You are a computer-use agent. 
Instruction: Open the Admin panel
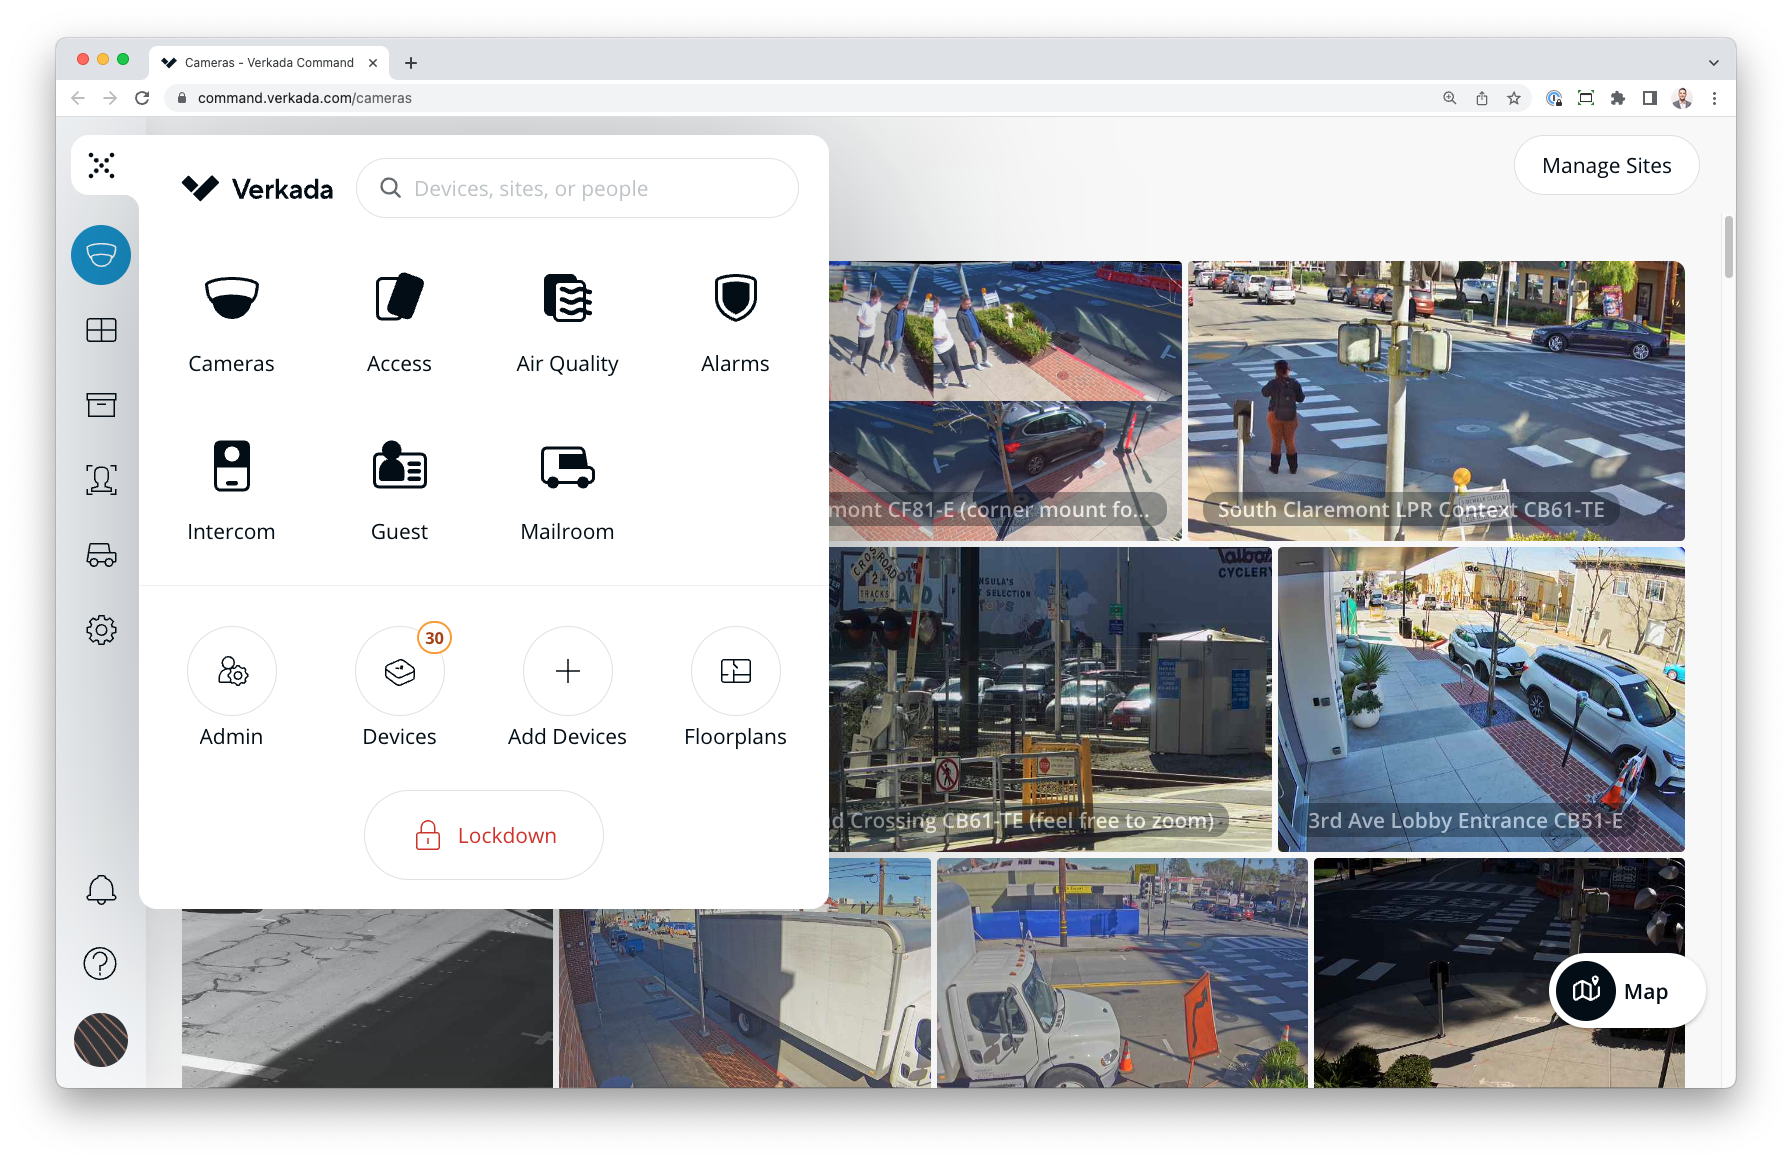tap(231, 688)
